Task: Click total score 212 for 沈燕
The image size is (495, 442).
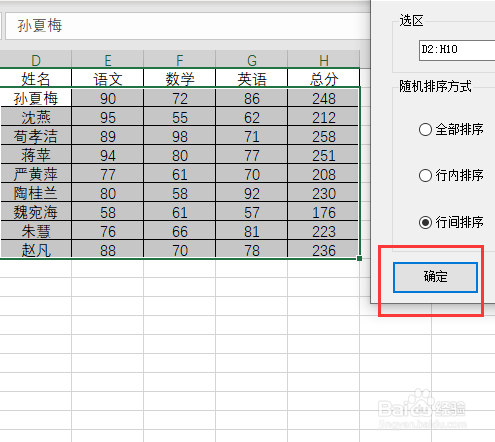Action: [x=324, y=117]
